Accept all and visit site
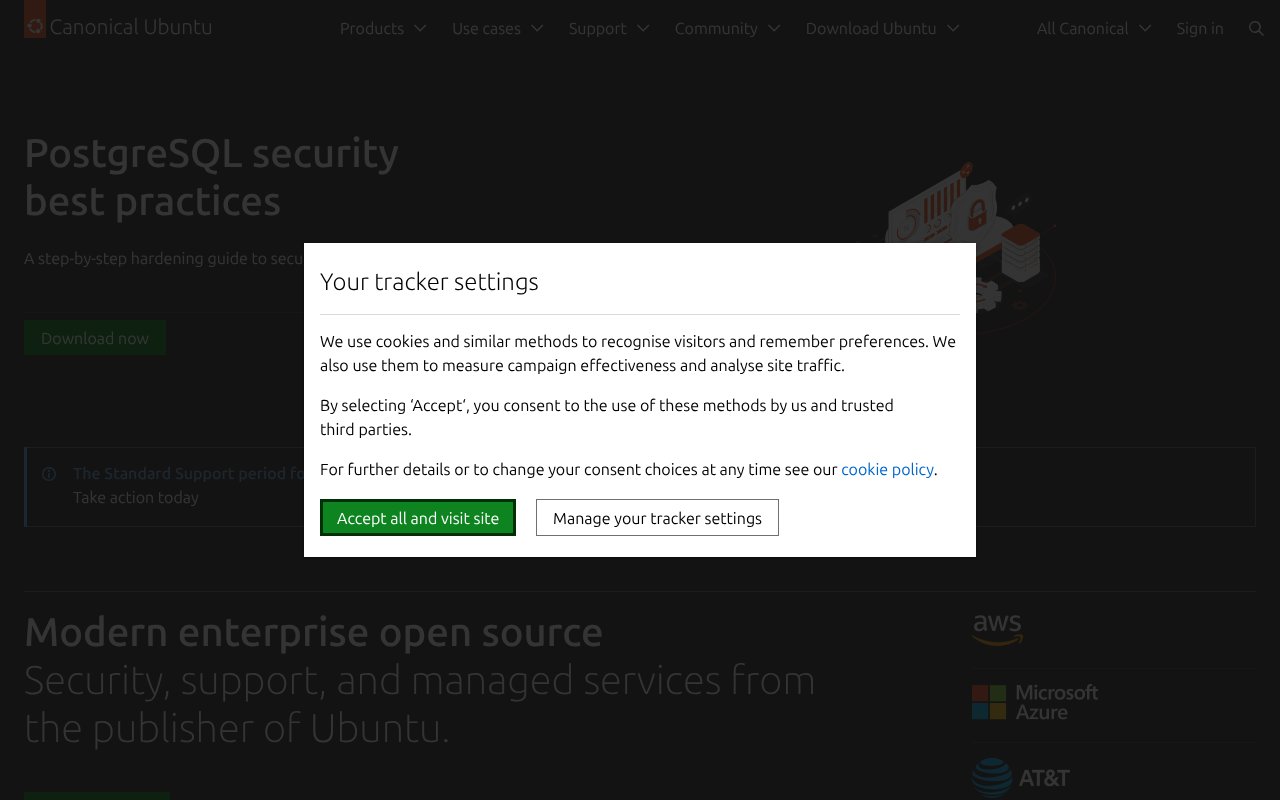 coord(418,518)
